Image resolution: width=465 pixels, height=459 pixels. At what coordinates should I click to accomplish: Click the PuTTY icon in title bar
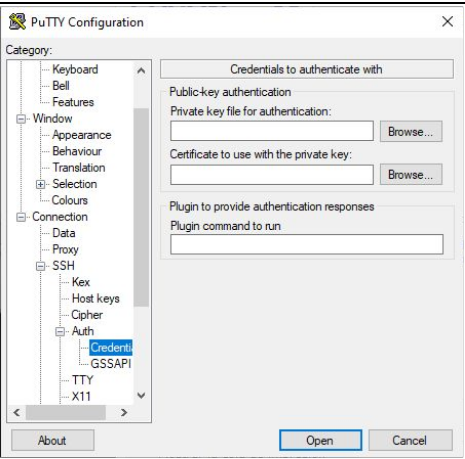(17, 22)
